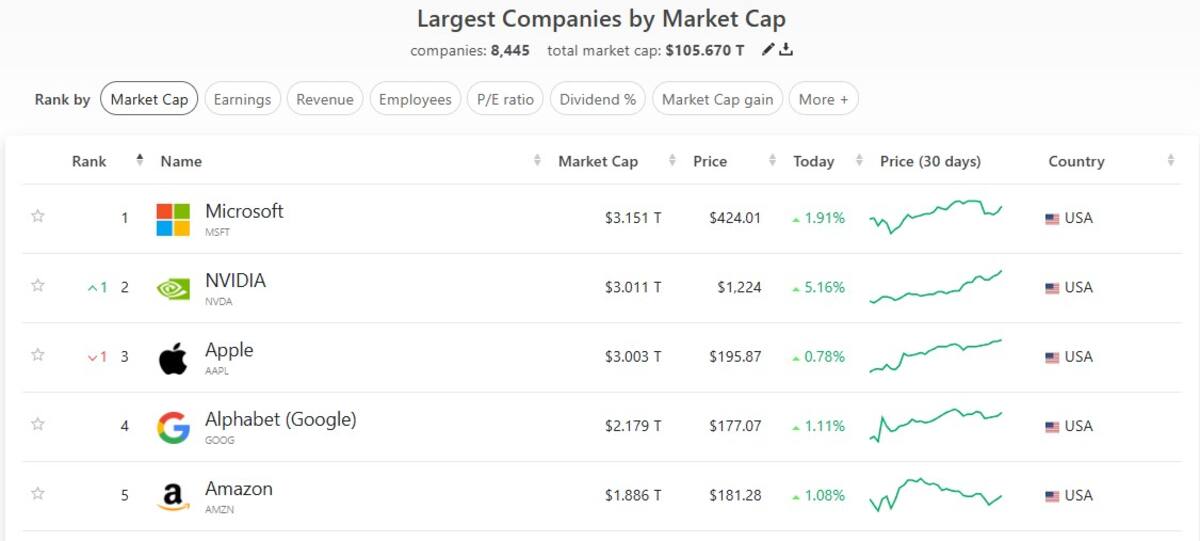Open the Alphabet (Google) company link
The image size is (1200, 541).
point(280,419)
